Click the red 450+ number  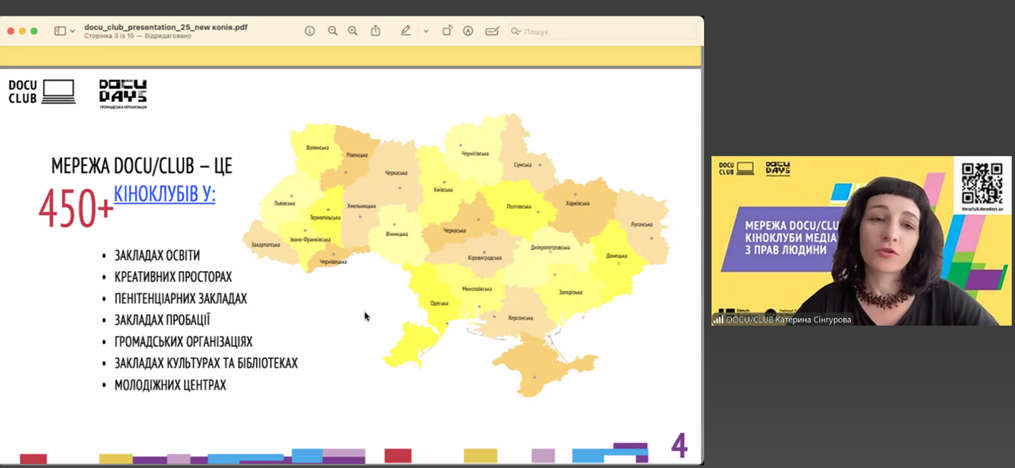pyautogui.click(x=75, y=210)
